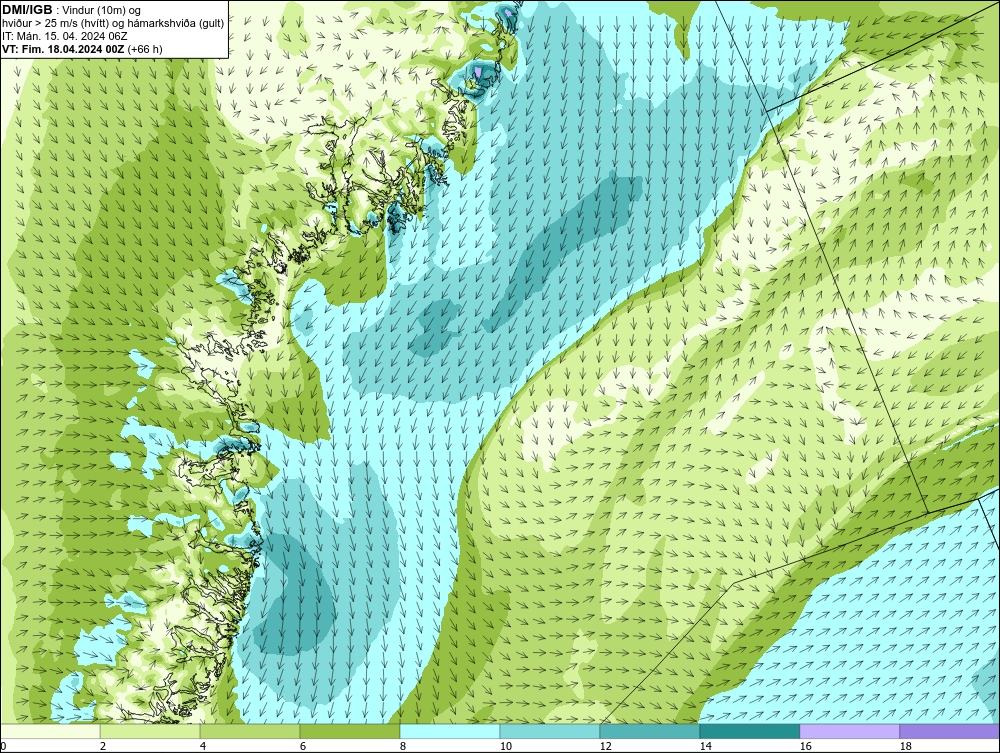Click the legend label '8'
The height and width of the screenshot is (753, 1000).
point(403,746)
